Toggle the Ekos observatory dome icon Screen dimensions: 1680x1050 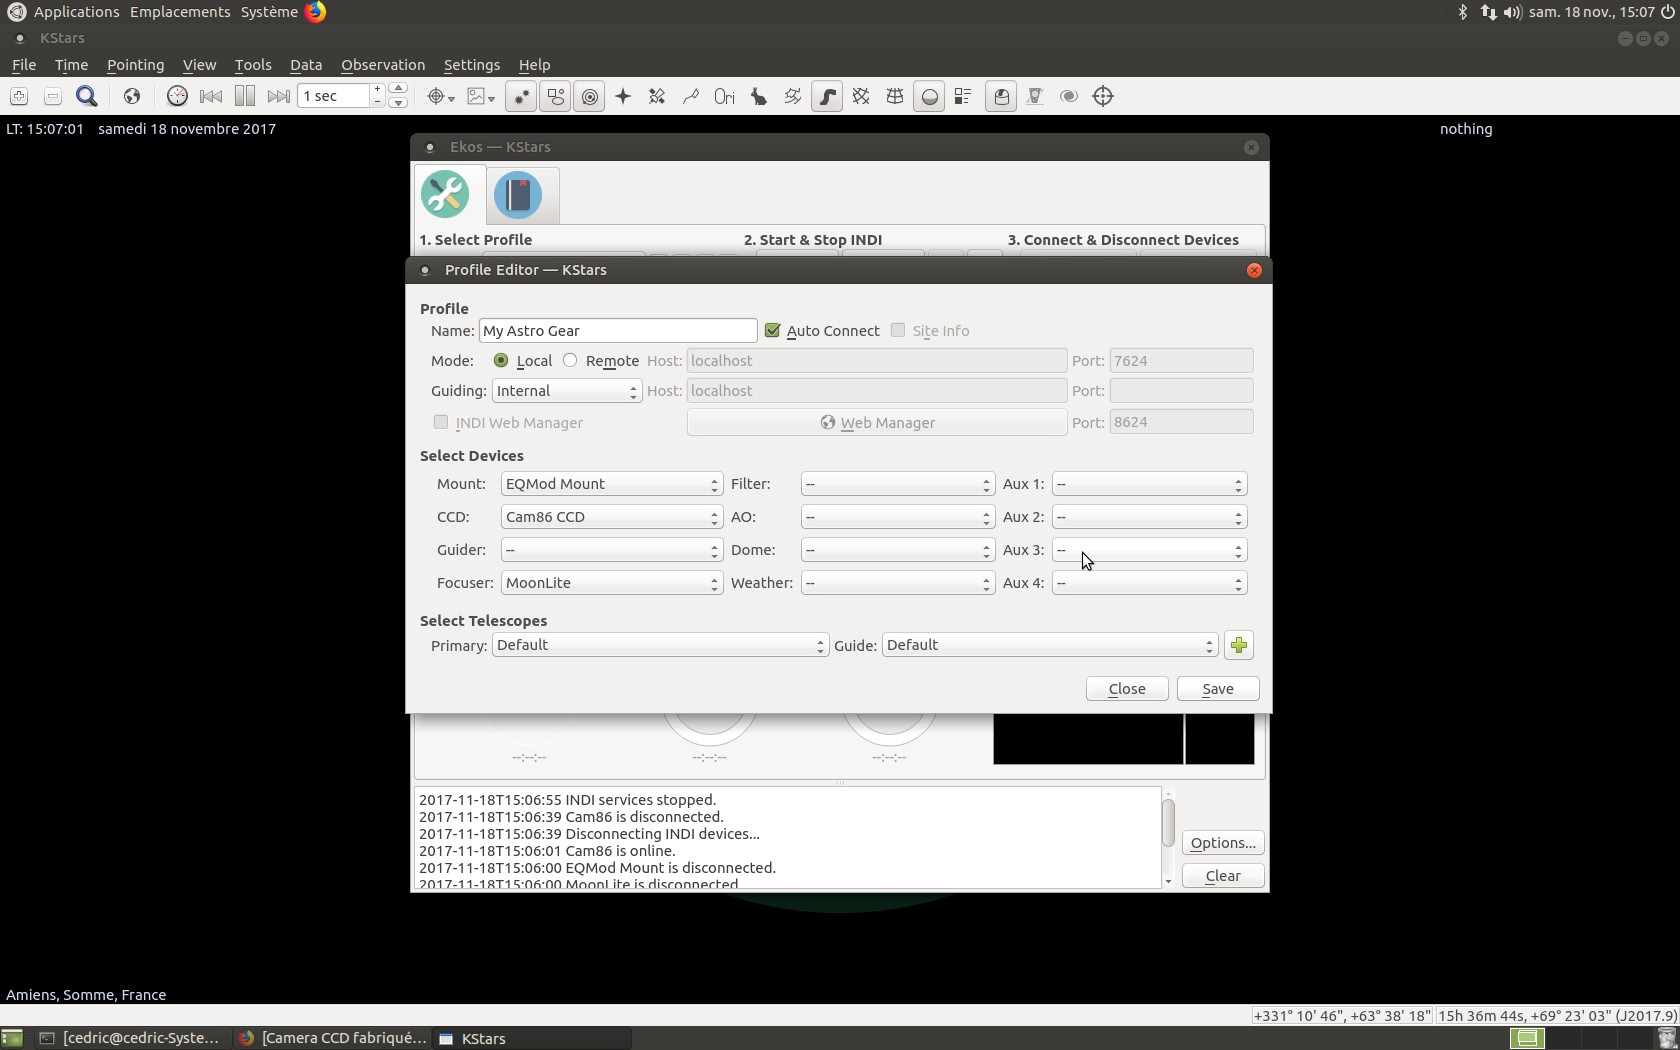click(1001, 96)
